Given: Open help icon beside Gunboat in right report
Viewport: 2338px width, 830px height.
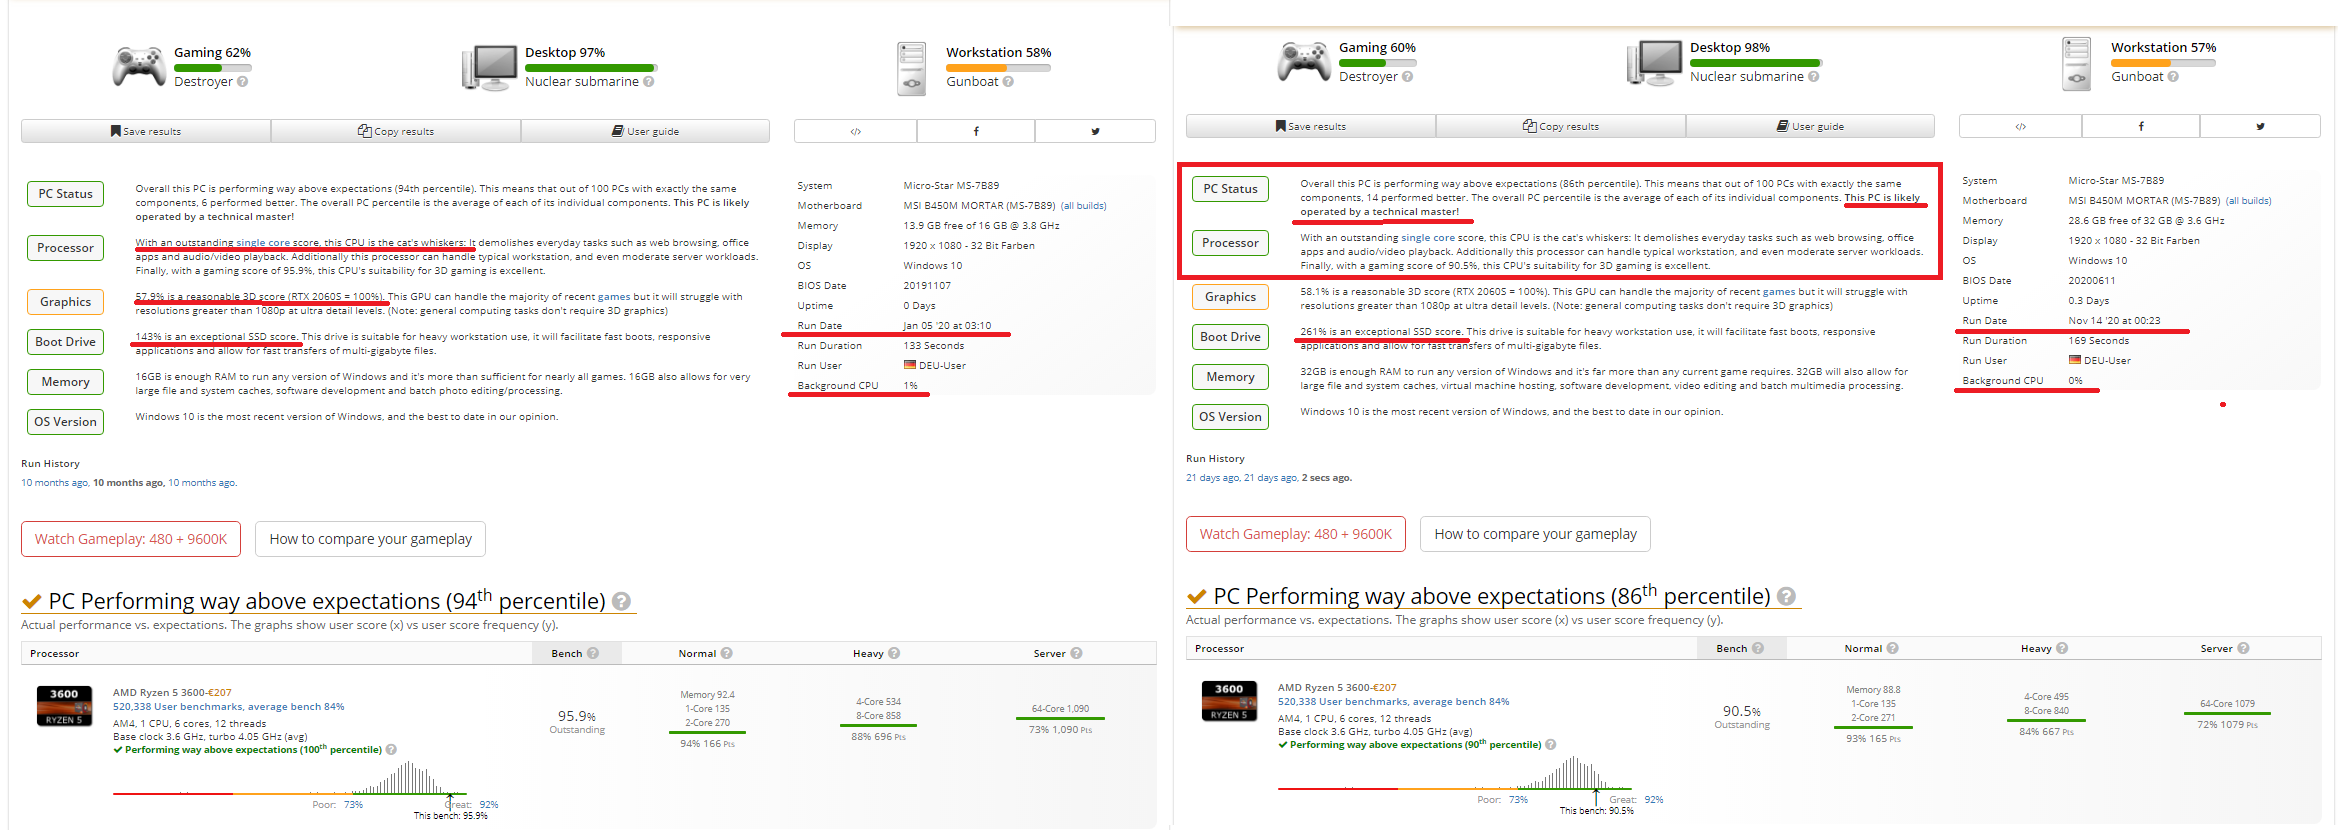Looking at the screenshot, I should pyautogui.click(x=2173, y=77).
